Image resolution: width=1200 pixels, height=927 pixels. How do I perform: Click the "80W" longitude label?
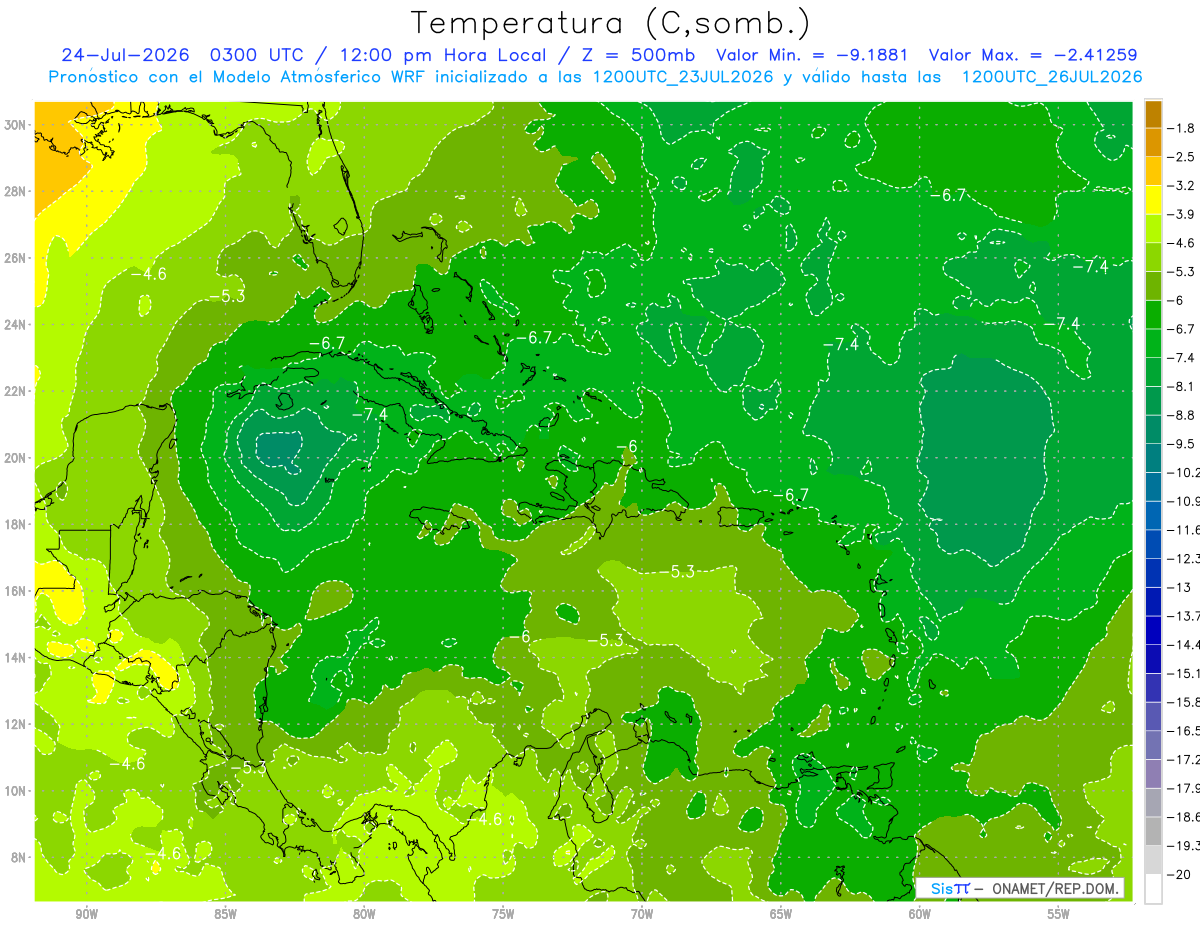(364, 914)
